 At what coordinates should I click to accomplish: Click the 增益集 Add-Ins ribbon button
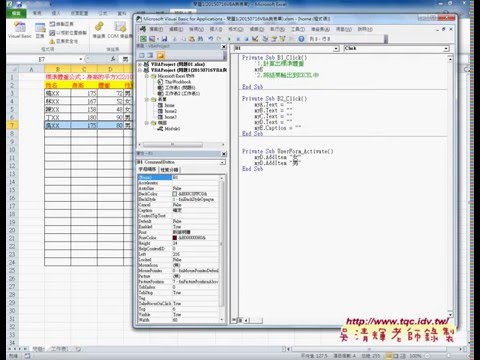tap(99, 30)
